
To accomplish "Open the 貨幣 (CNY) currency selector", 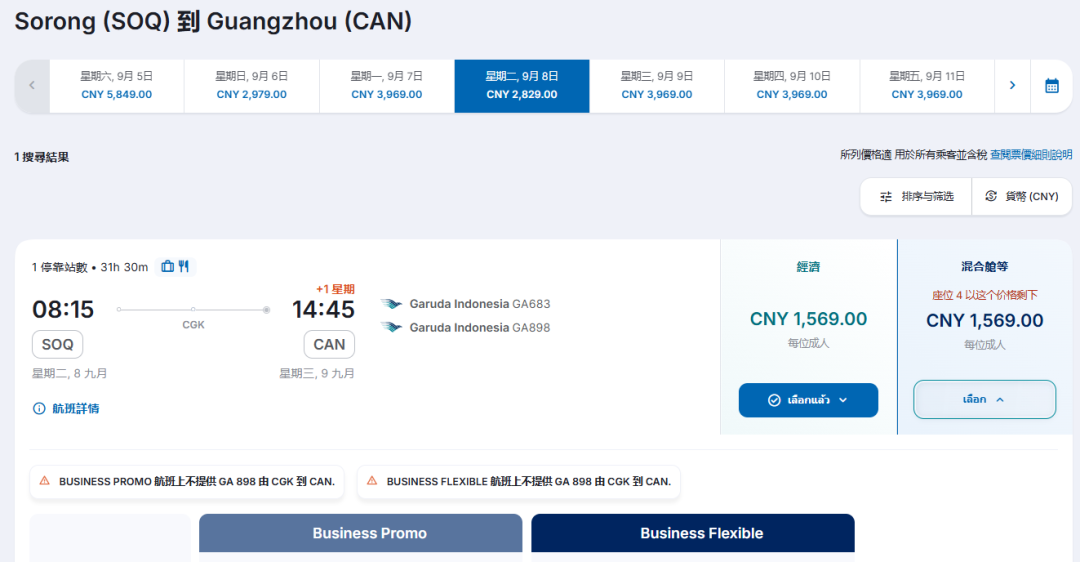I will (x=1021, y=197).
